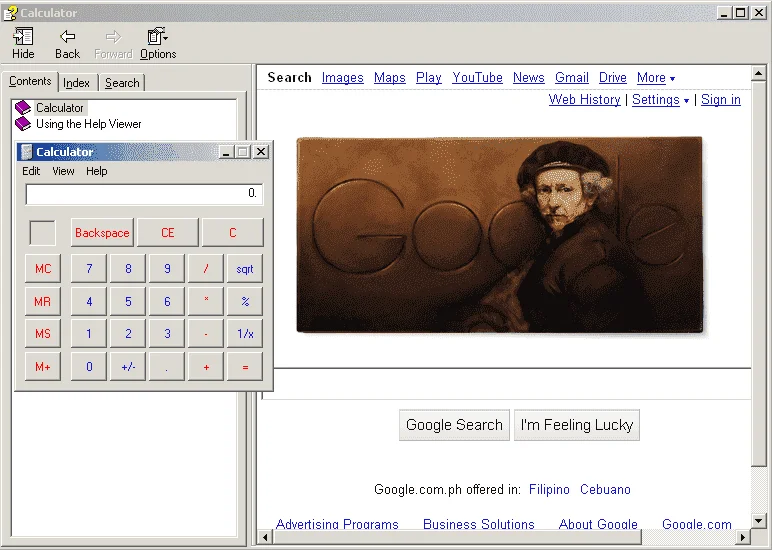Screen dimensions: 772x550
Task: Click the Calculator display field
Action: (x=144, y=194)
